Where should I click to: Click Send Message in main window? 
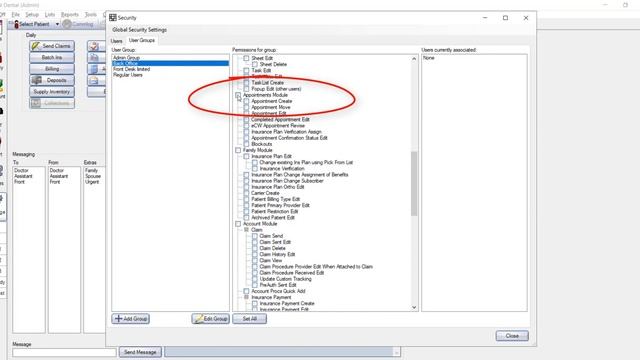(x=140, y=352)
